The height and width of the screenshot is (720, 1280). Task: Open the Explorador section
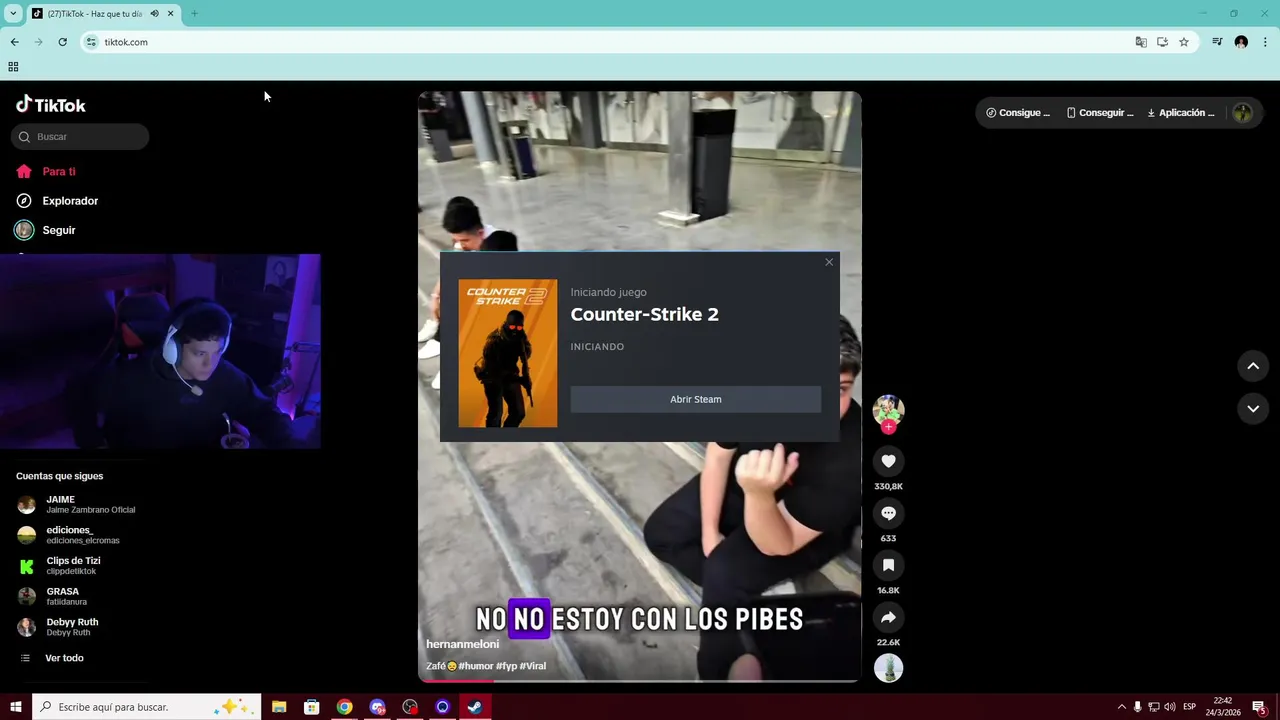point(57,201)
